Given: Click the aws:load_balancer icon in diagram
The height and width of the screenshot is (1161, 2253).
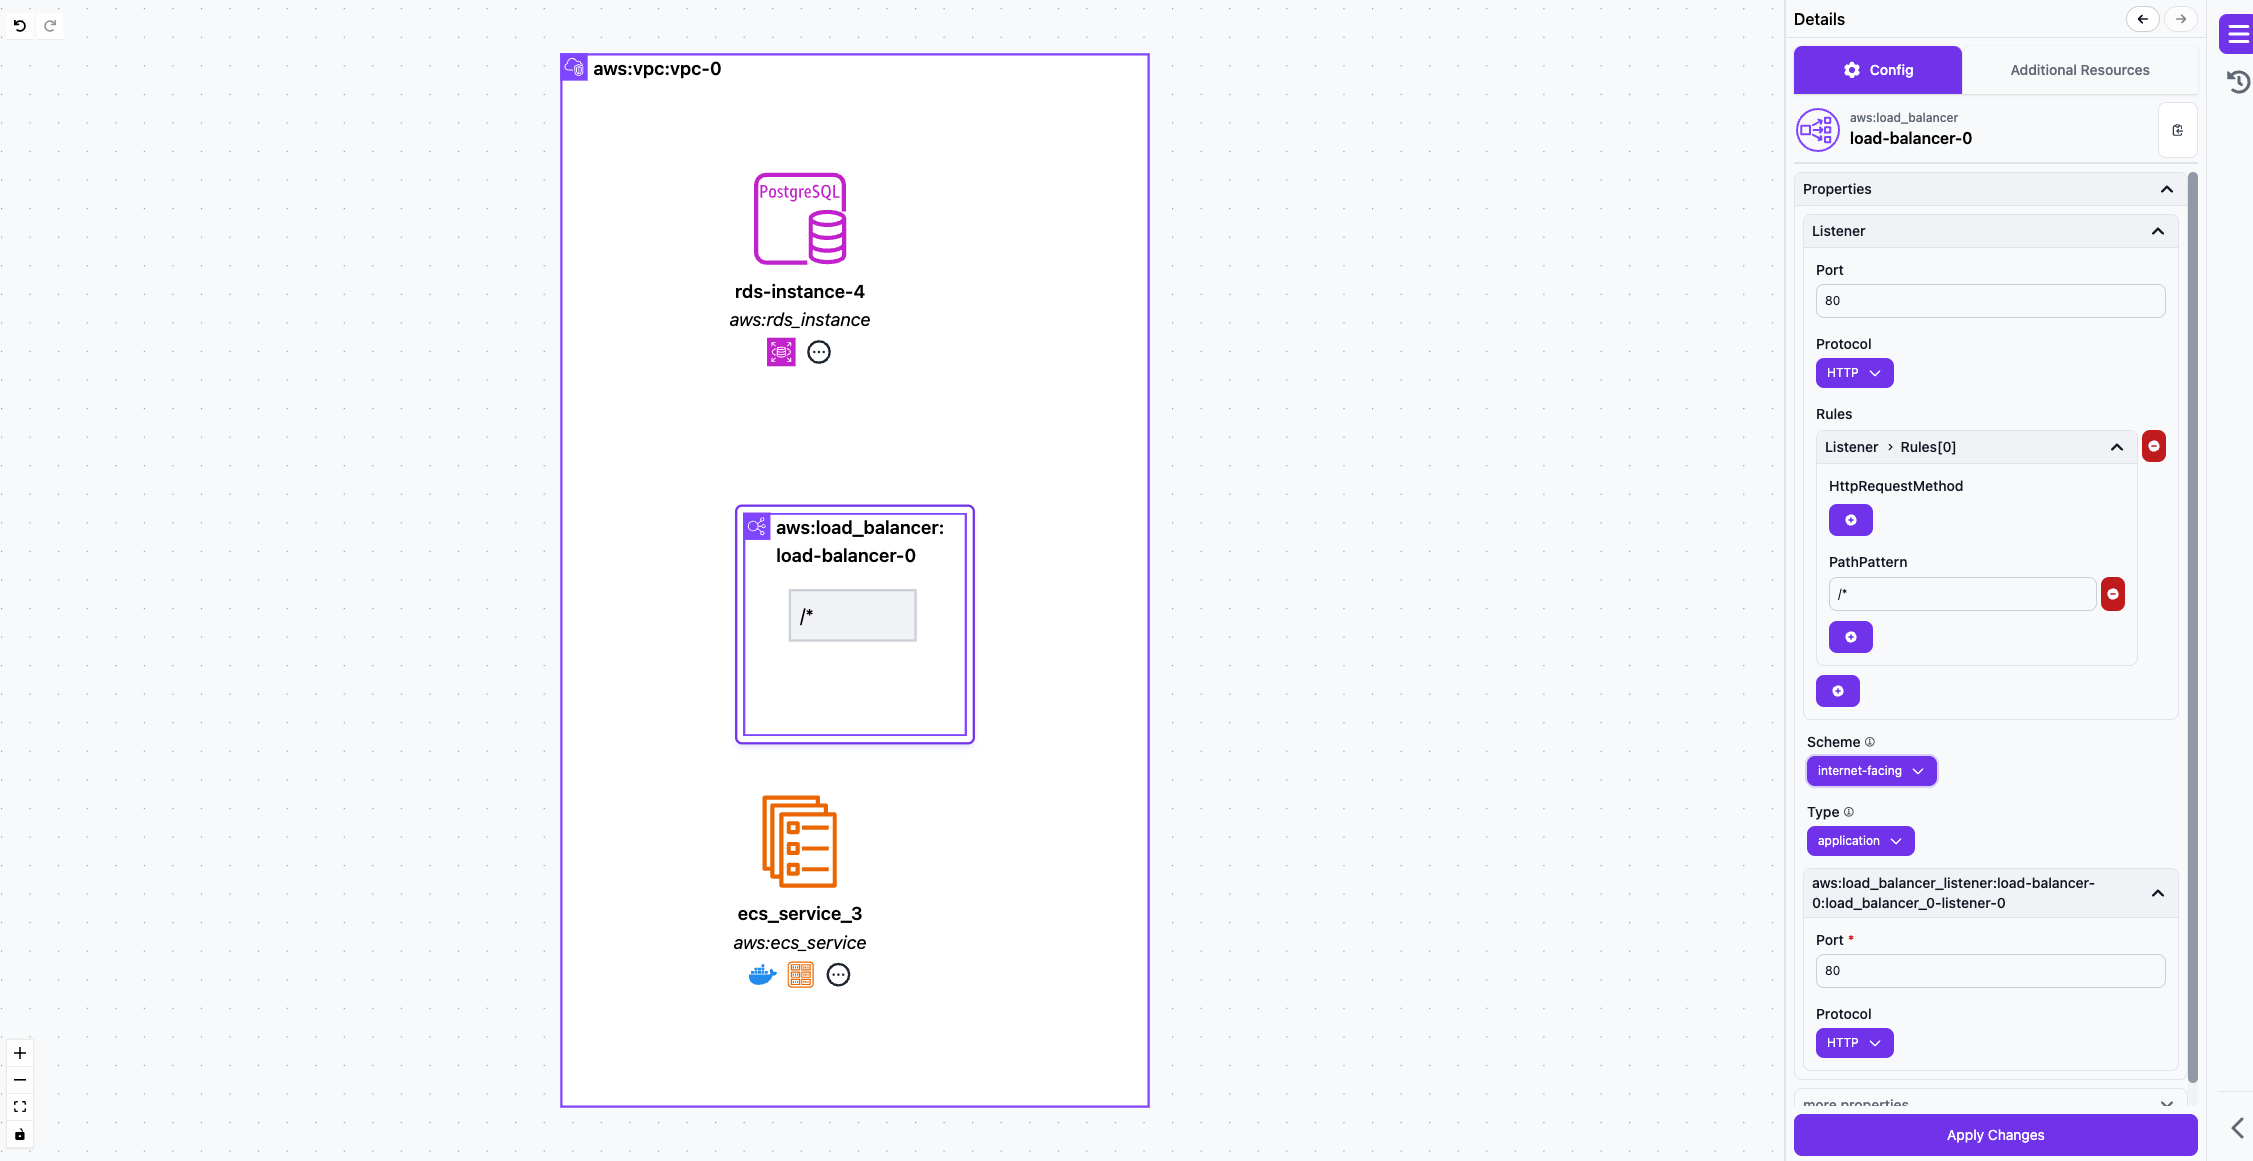Looking at the screenshot, I should tap(756, 527).
